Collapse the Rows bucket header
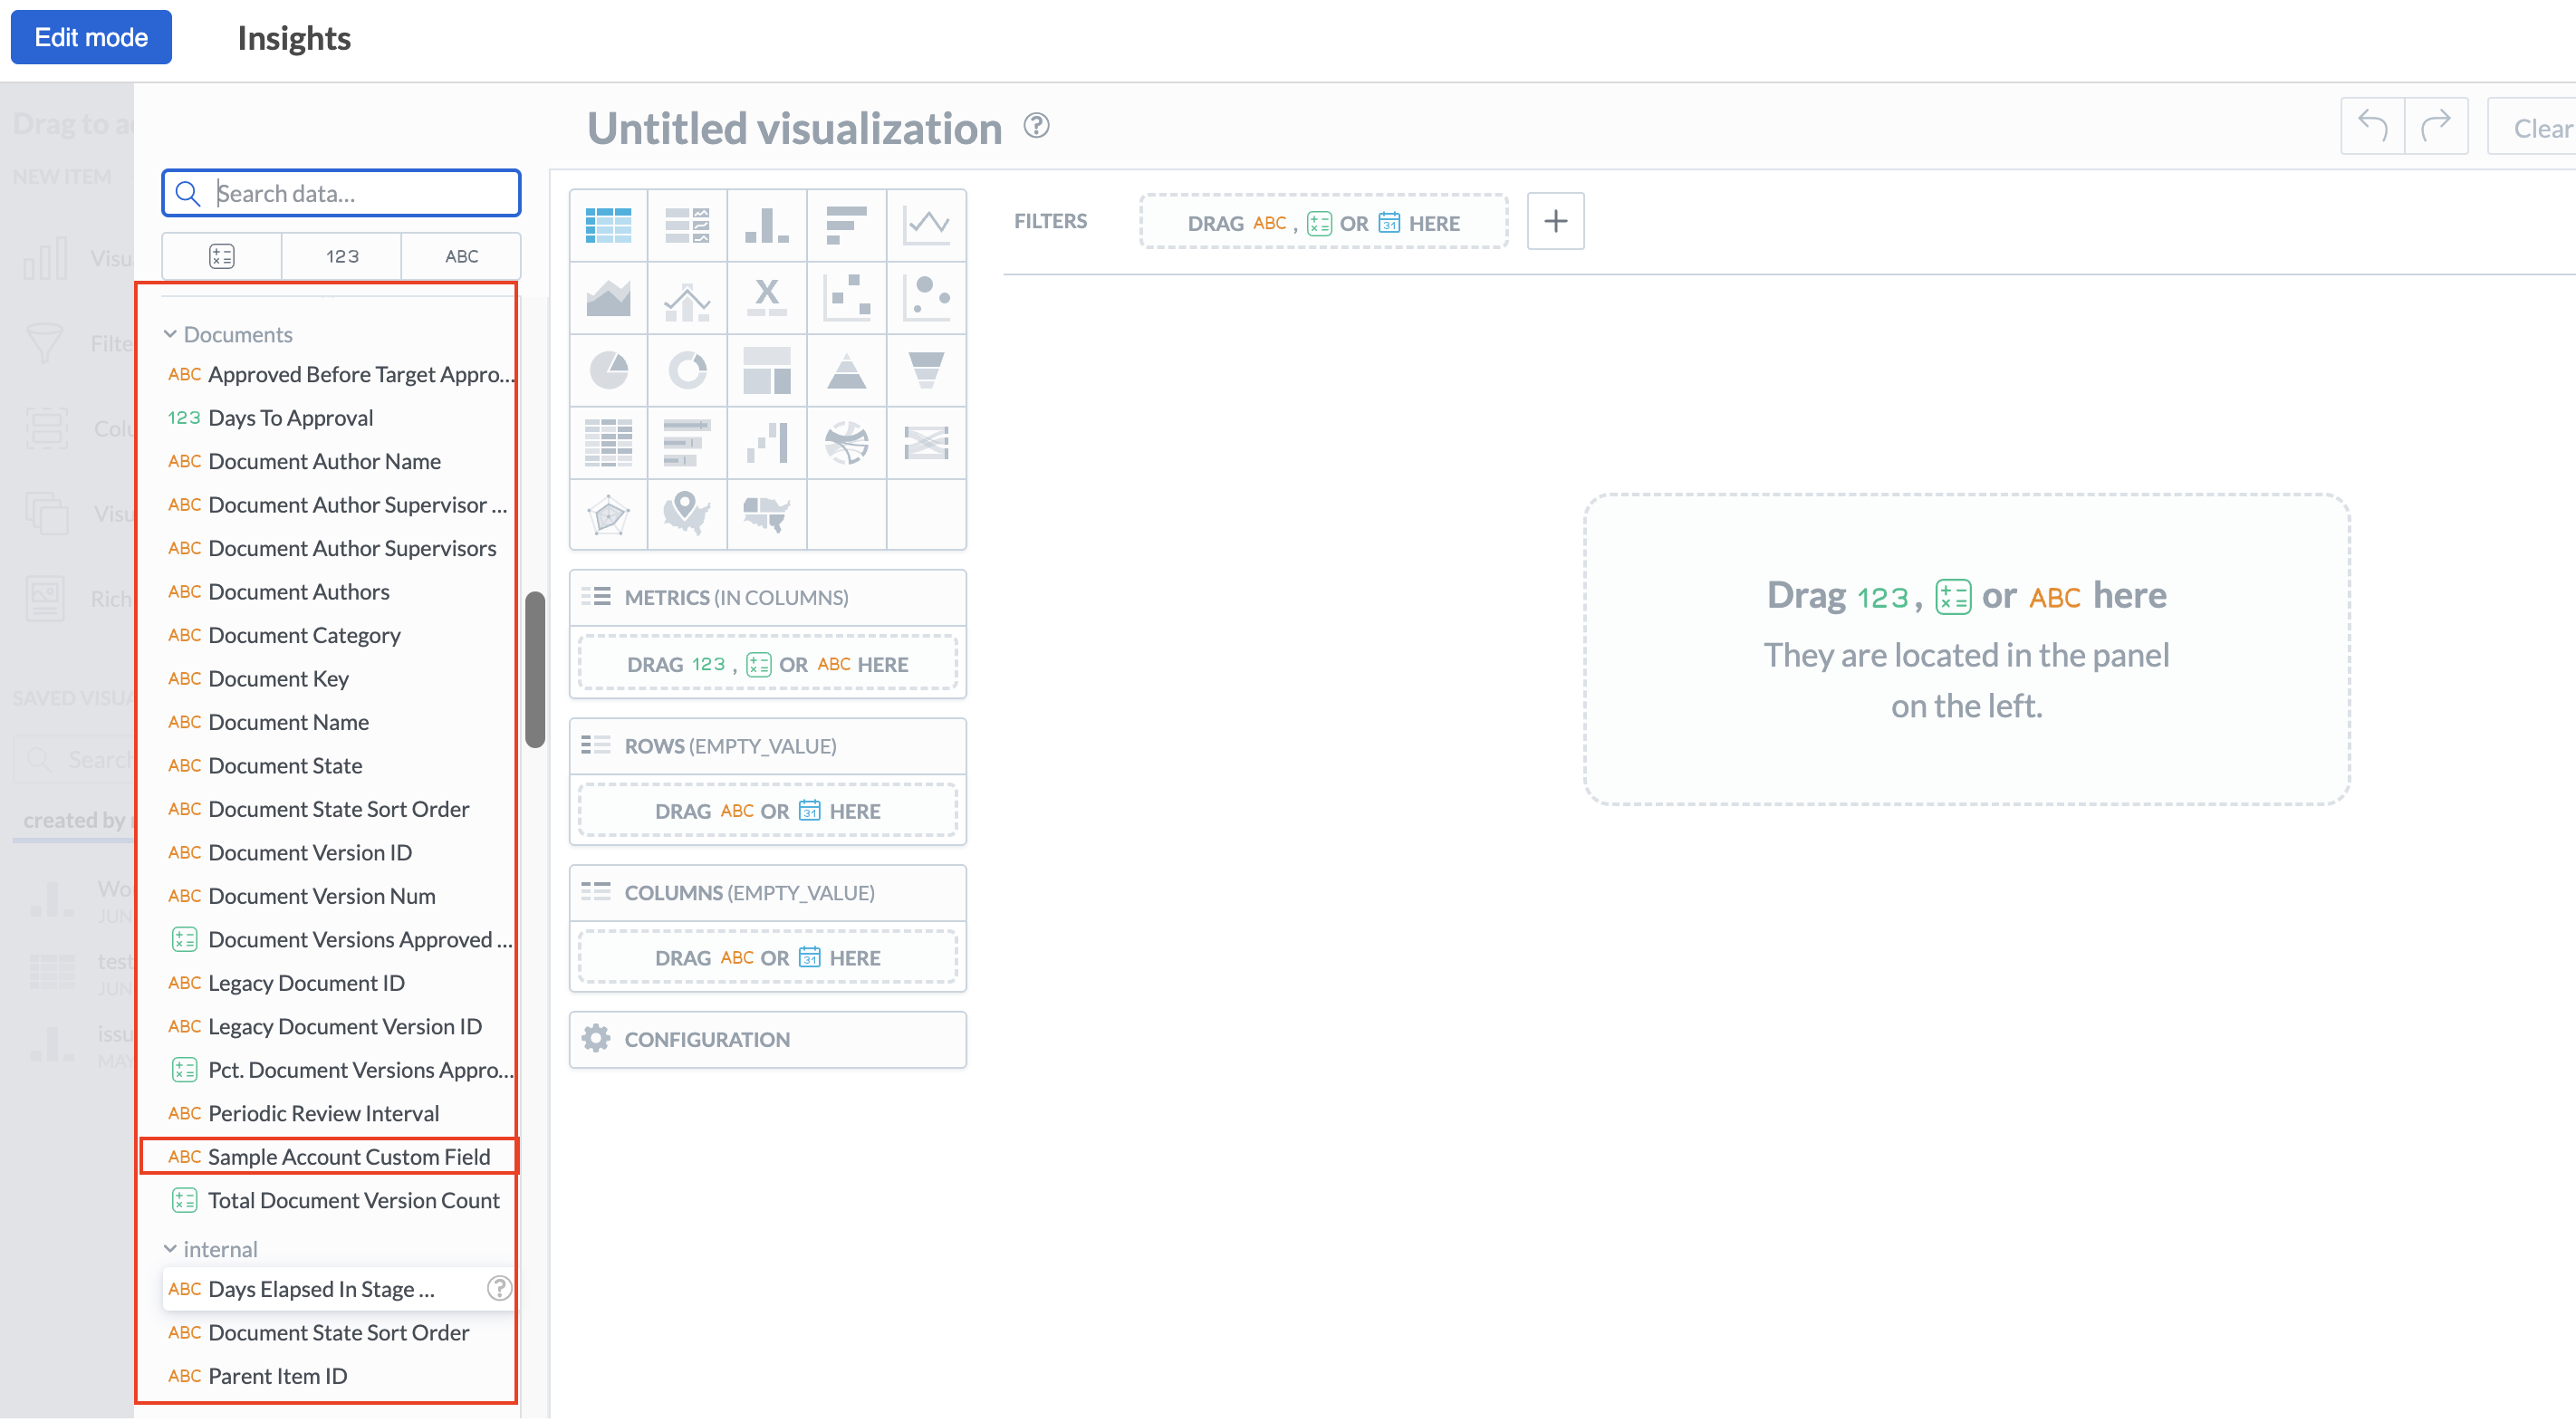 [x=767, y=746]
